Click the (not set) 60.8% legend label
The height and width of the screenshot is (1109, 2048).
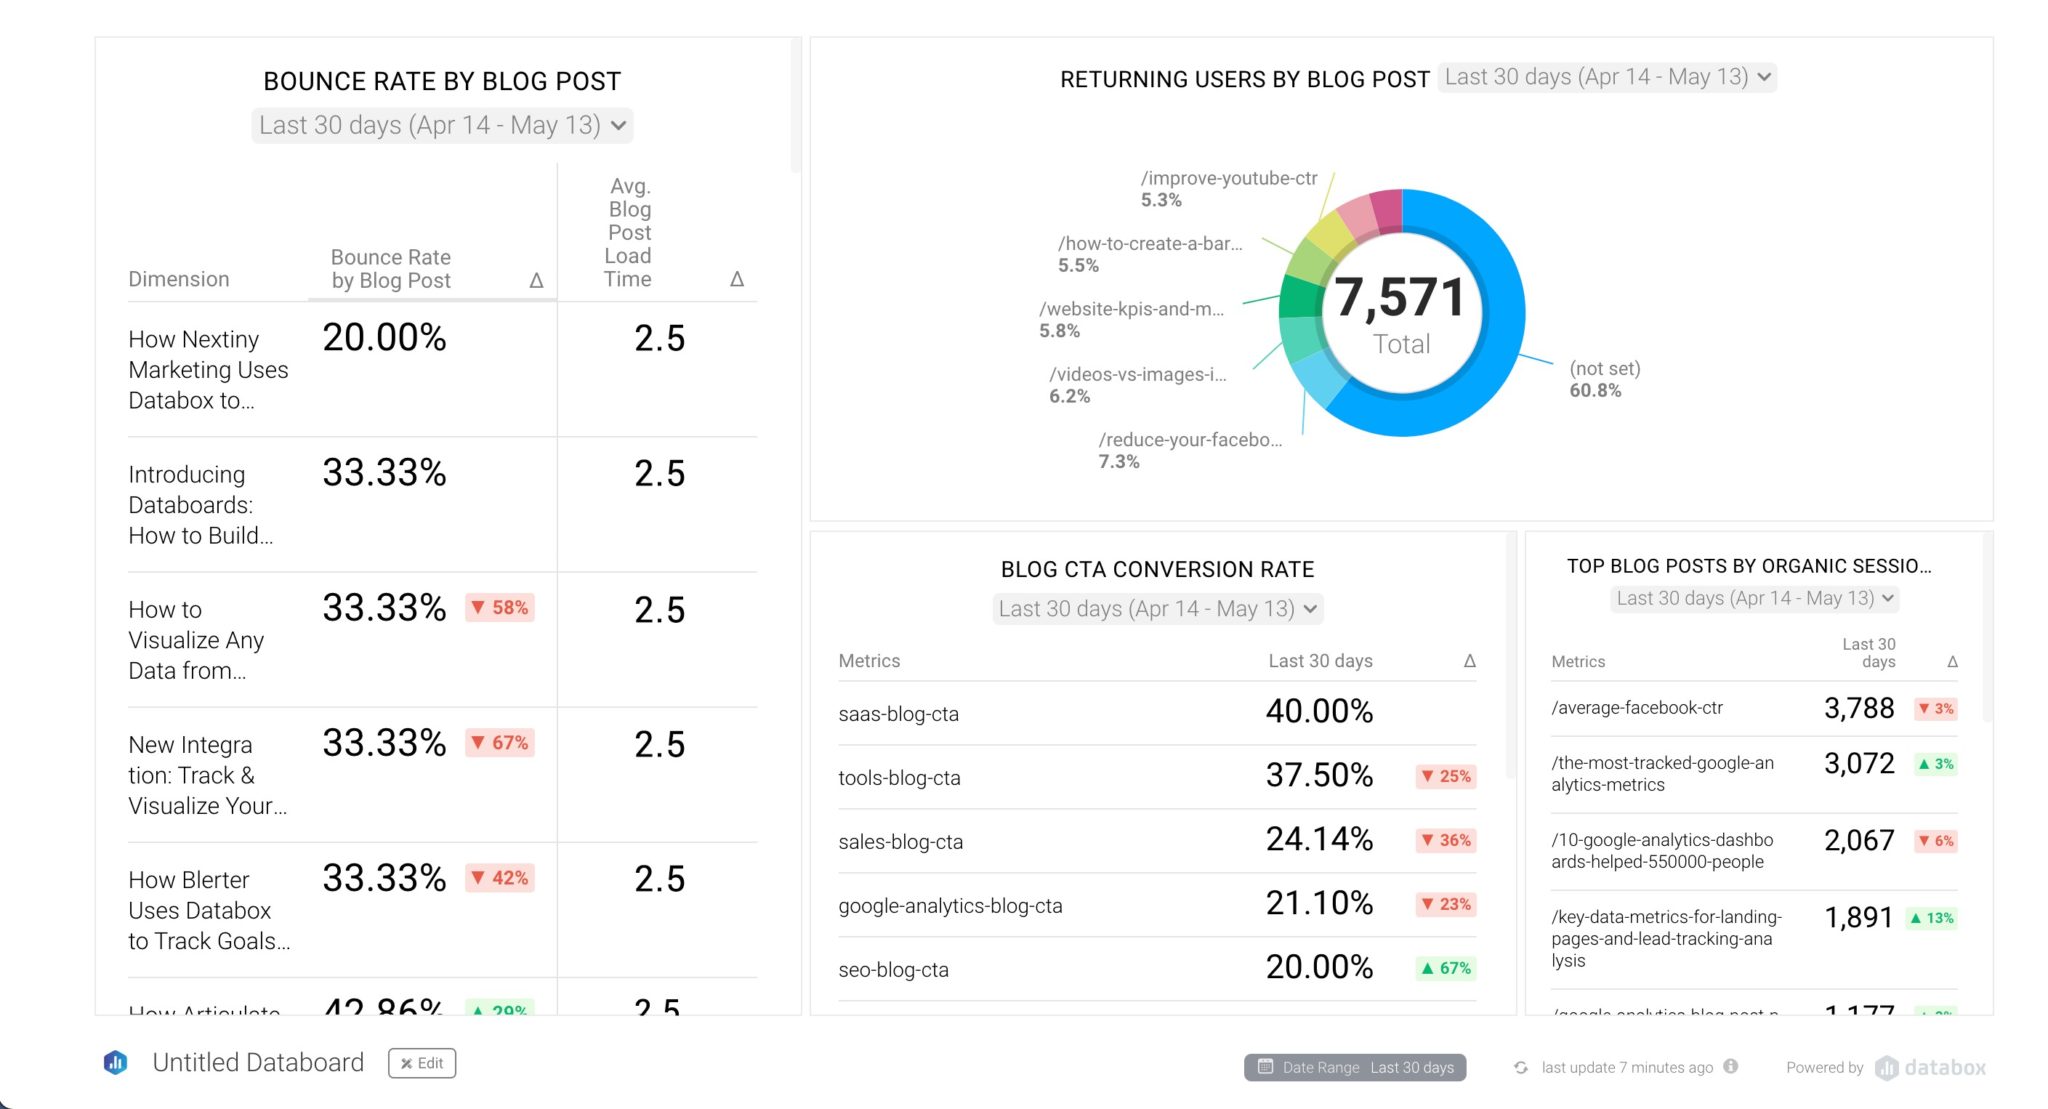pos(1604,379)
